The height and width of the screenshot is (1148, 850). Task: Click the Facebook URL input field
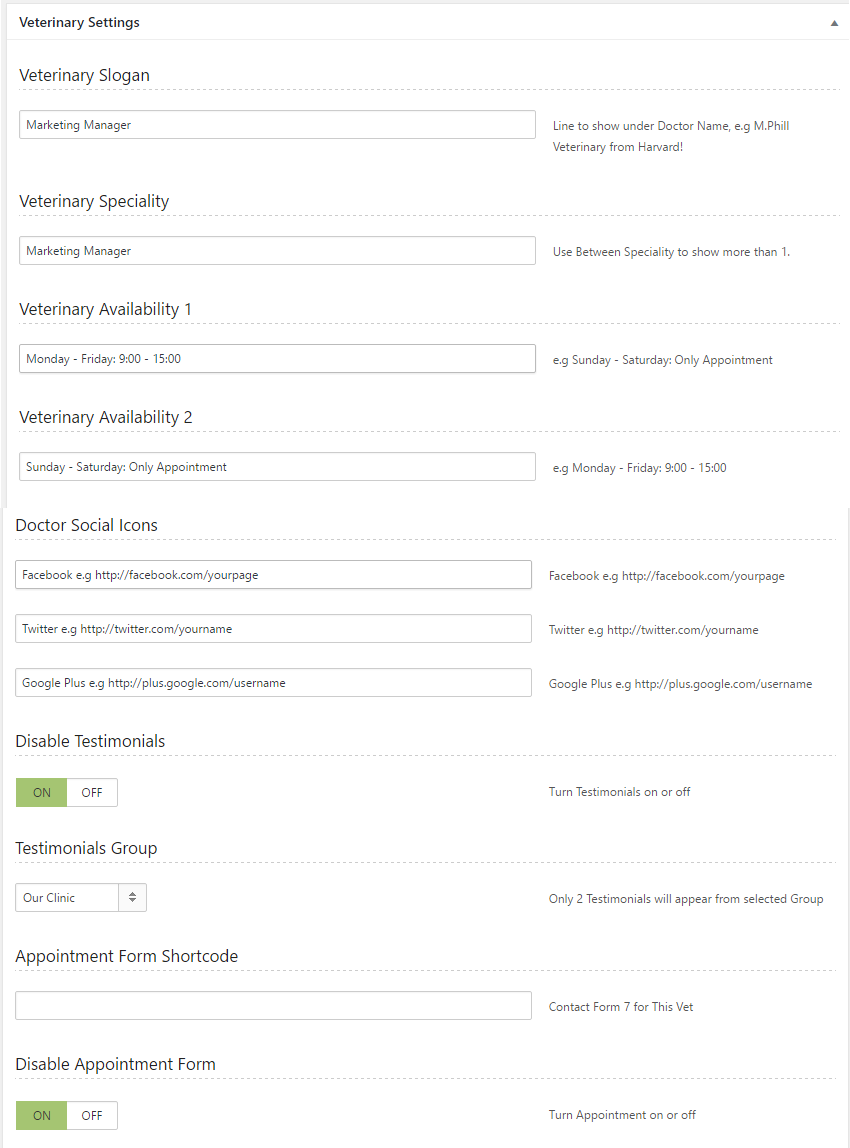click(273, 575)
